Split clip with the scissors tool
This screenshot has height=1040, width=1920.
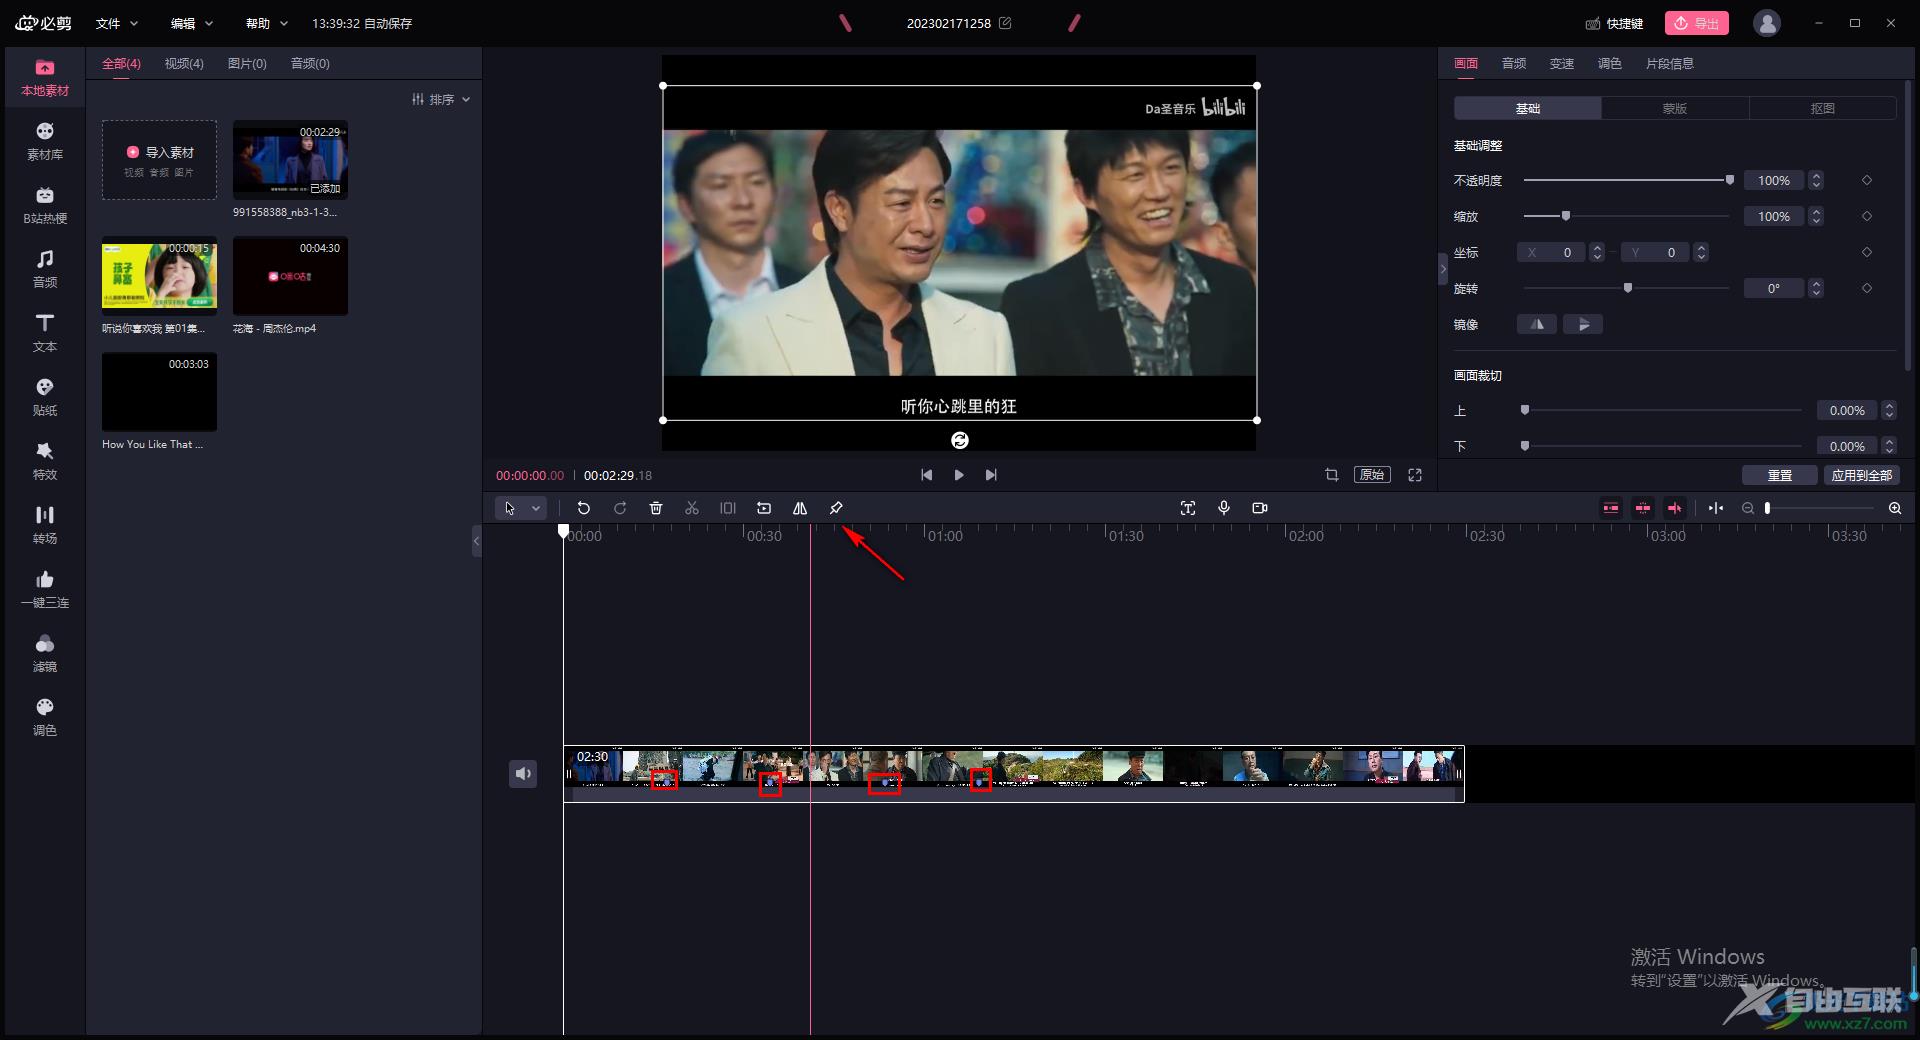692,508
